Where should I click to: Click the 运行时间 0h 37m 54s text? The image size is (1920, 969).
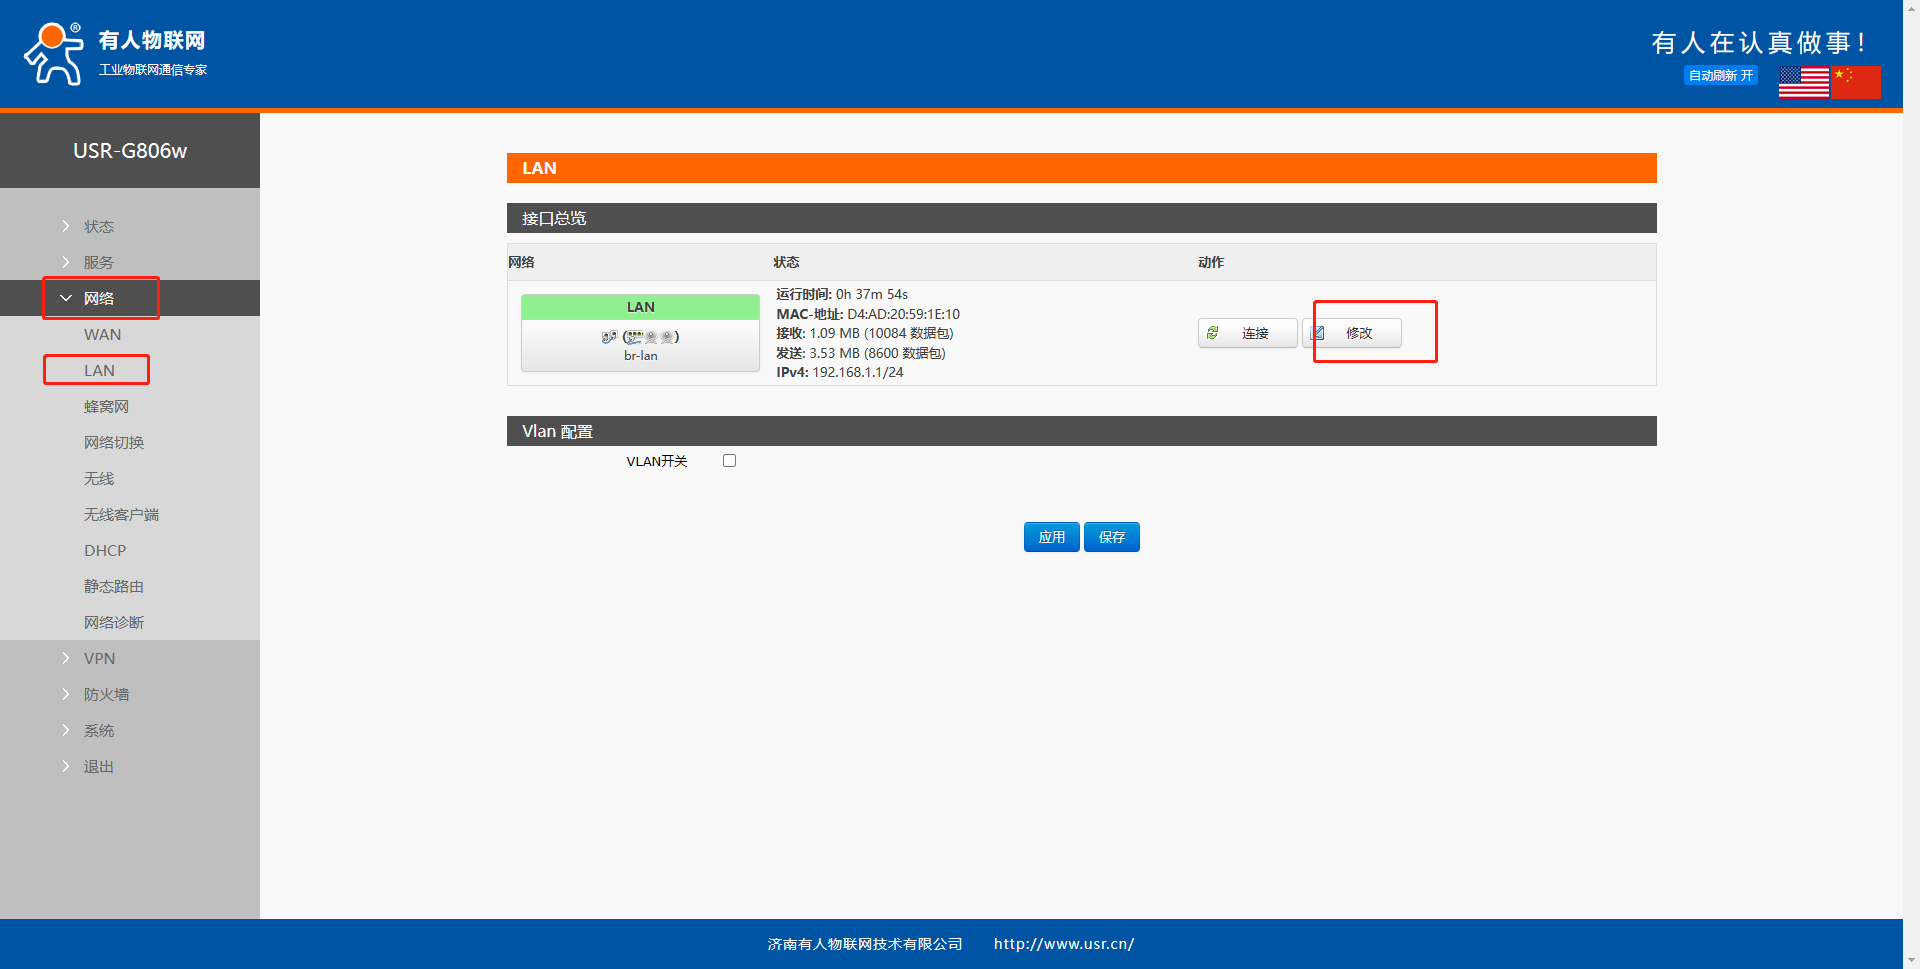pyautogui.click(x=842, y=294)
